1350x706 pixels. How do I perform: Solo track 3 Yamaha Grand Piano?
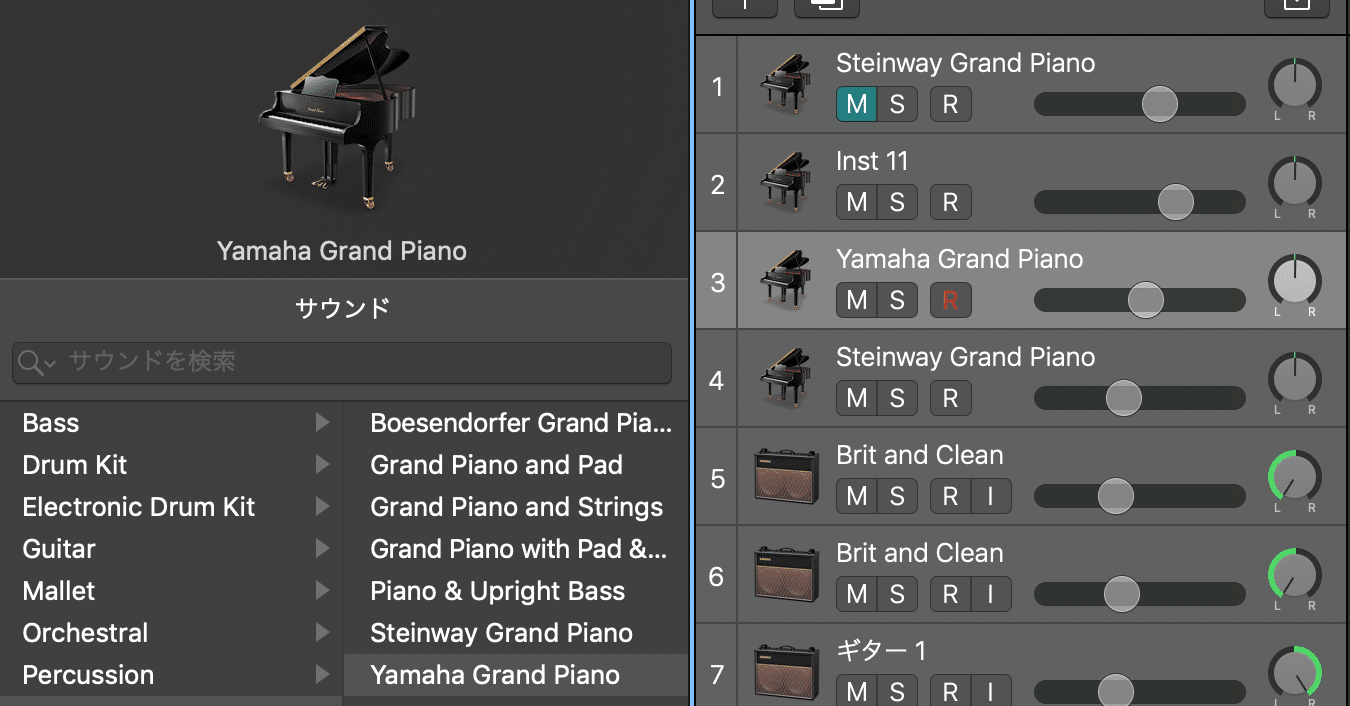click(897, 300)
